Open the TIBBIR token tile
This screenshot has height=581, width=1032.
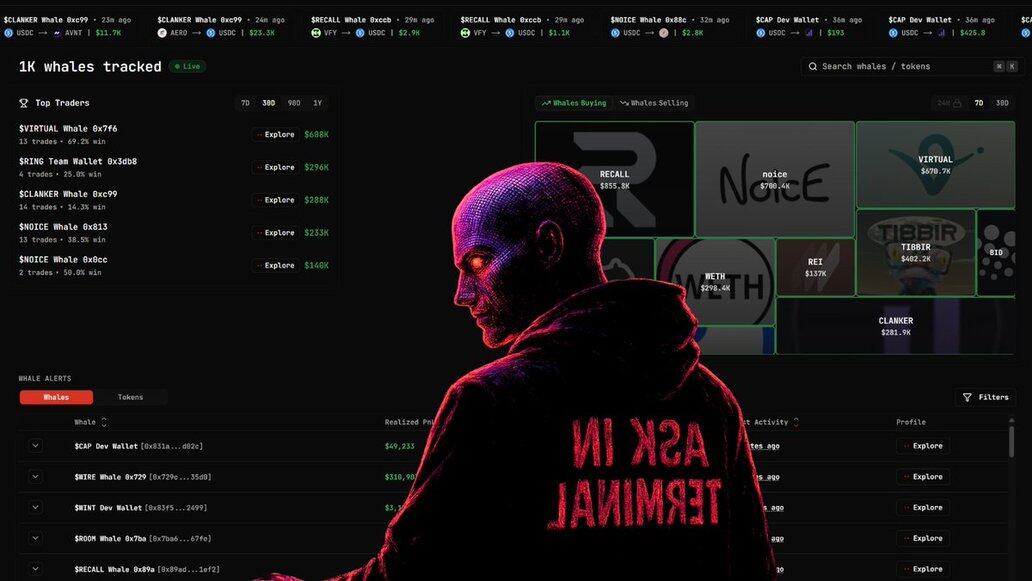point(915,251)
